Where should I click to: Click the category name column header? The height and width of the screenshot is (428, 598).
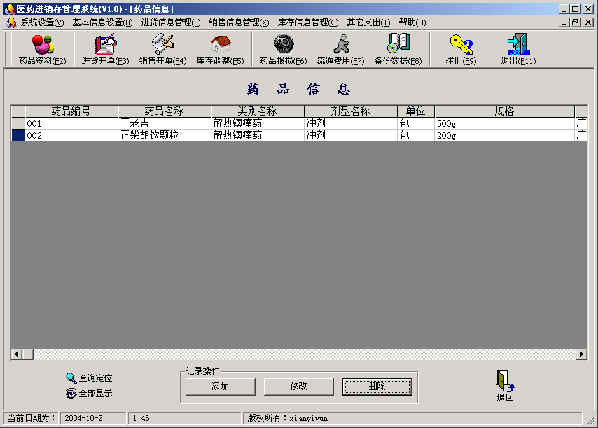(258, 111)
